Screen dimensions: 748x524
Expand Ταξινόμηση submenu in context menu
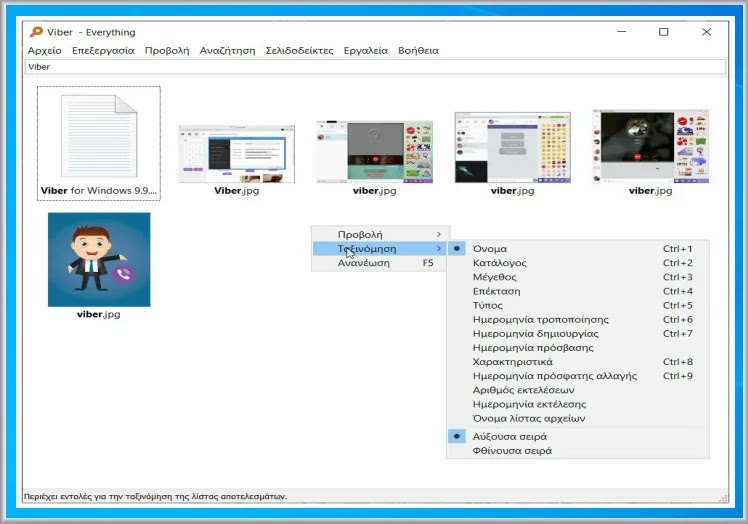380,249
